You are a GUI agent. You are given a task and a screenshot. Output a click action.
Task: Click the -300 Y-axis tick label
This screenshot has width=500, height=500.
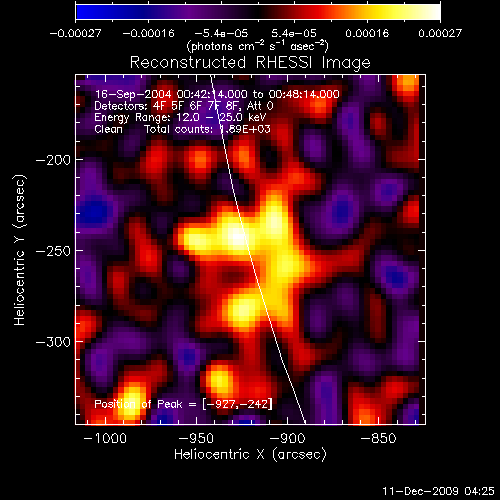coord(53,342)
